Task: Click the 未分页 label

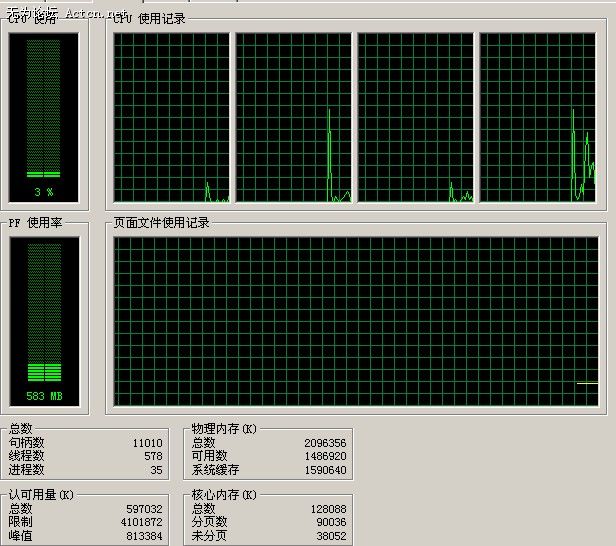Action: (209, 535)
